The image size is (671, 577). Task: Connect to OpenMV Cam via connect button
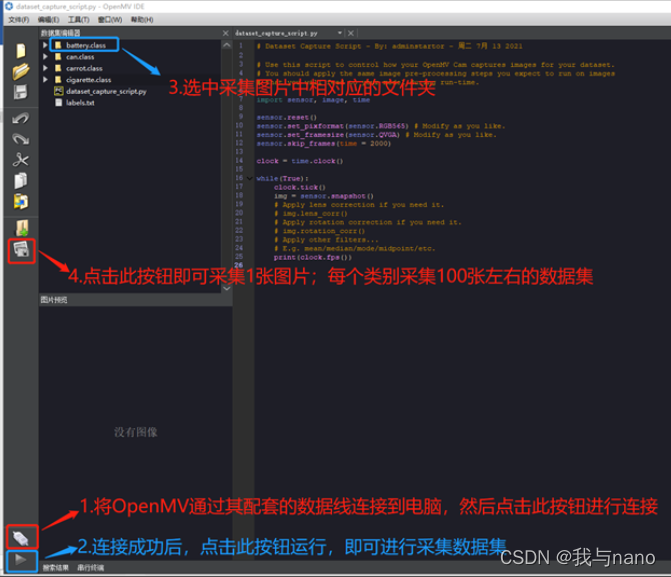click(21, 537)
